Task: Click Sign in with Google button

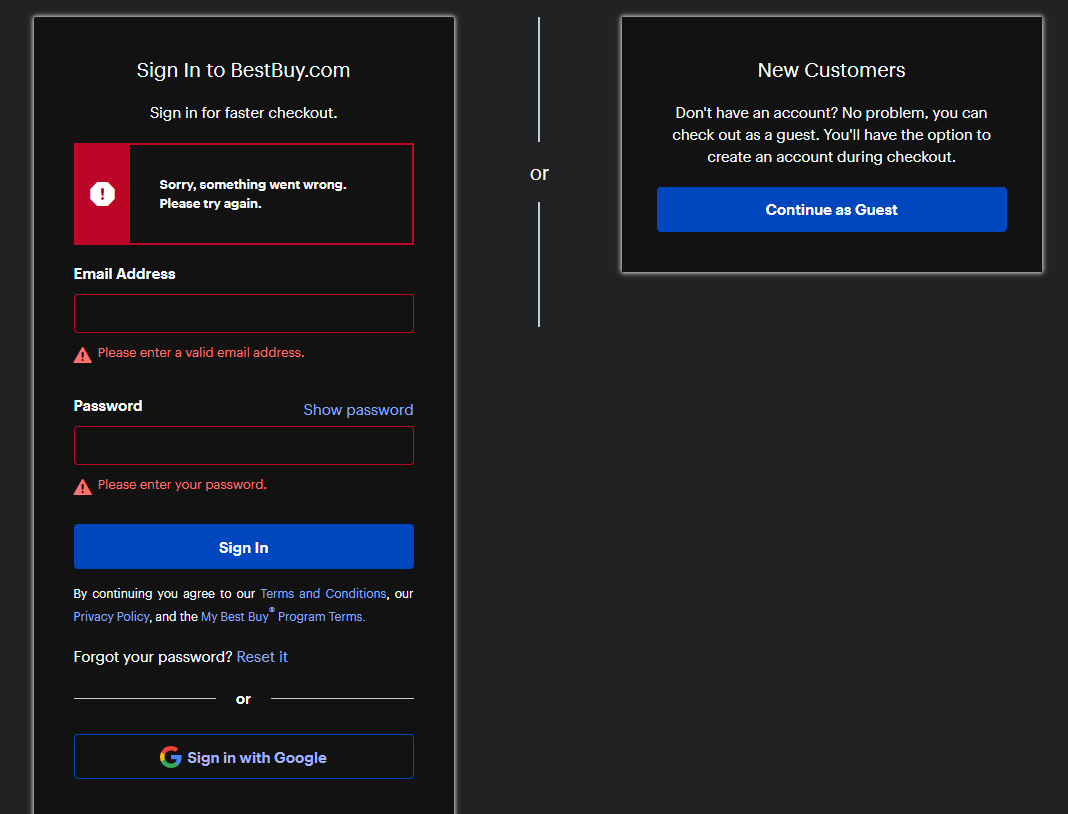Action: 244,756
